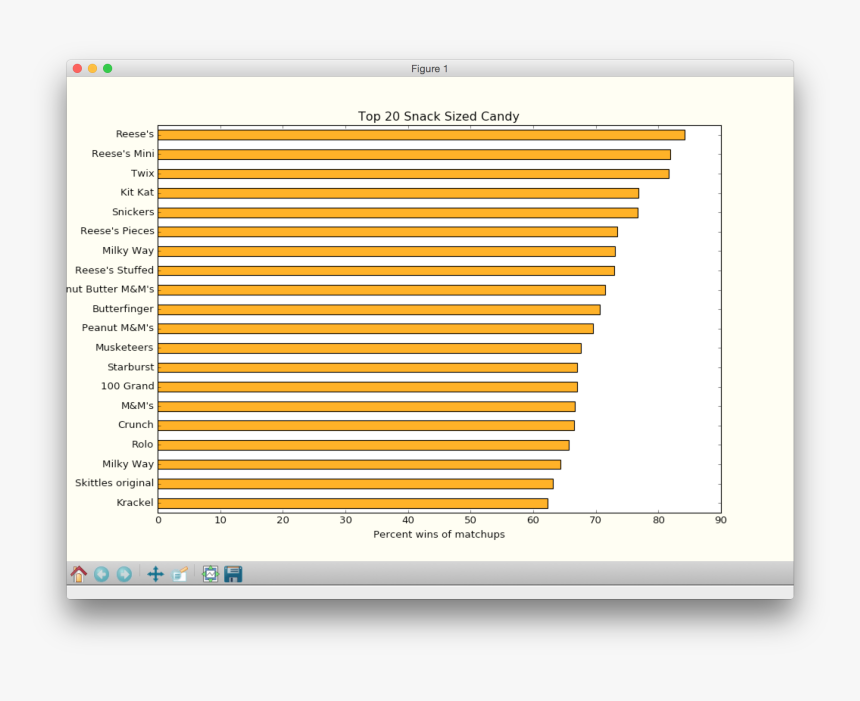The image size is (860, 701).
Task: Minimize the window with the yellow button
Action: 92,68
